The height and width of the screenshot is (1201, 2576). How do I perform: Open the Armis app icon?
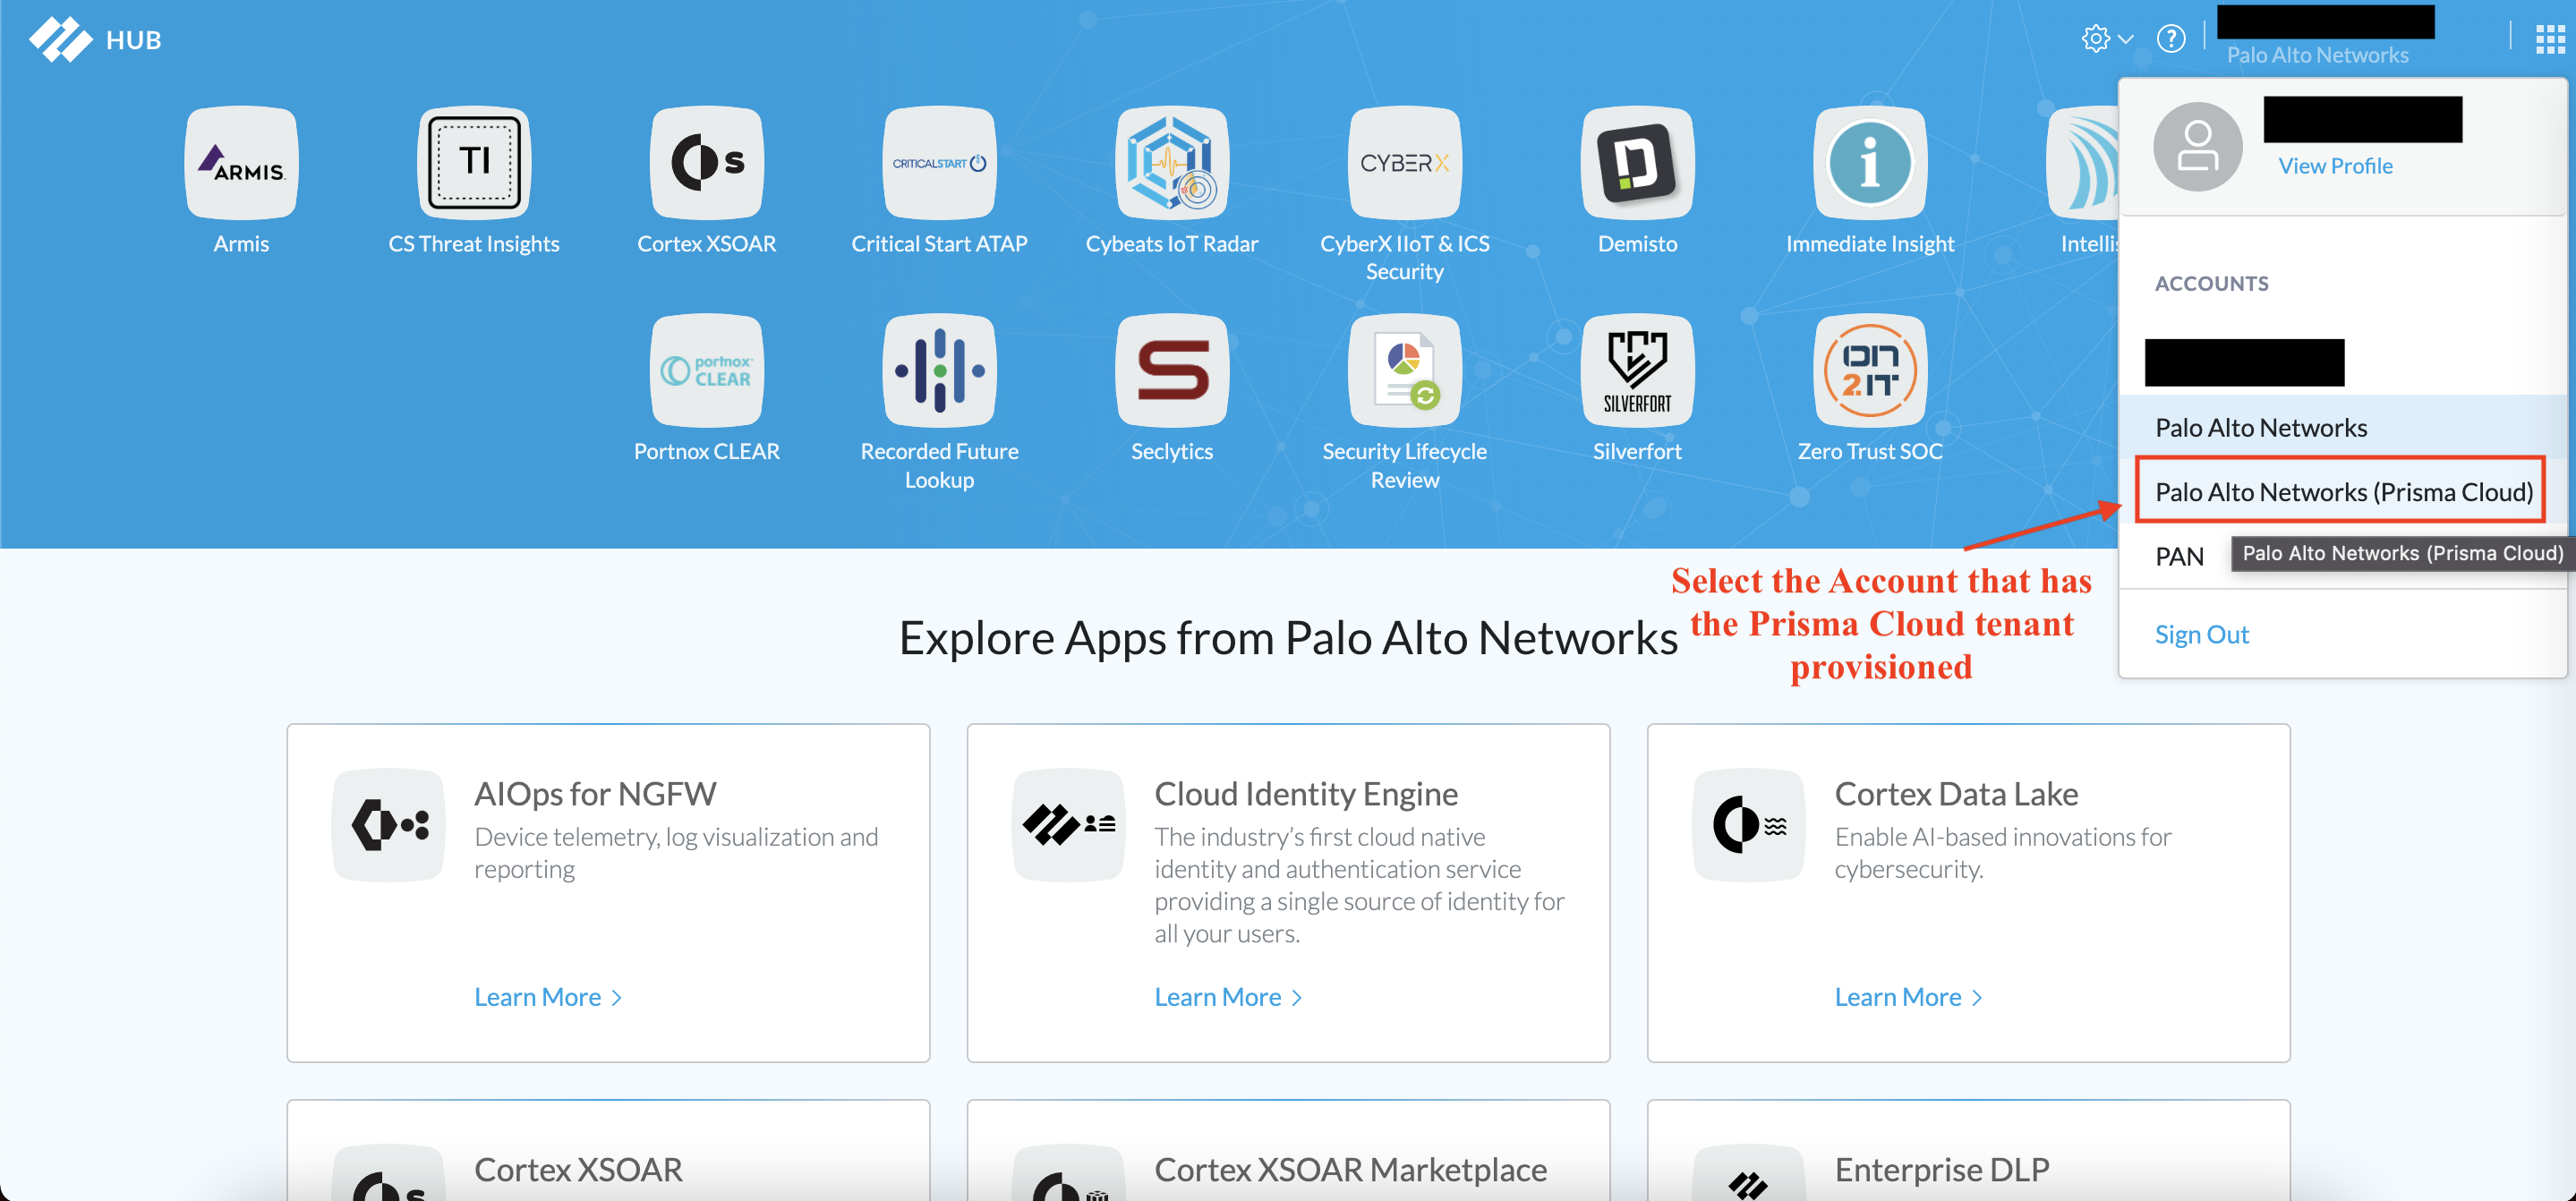tap(241, 163)
